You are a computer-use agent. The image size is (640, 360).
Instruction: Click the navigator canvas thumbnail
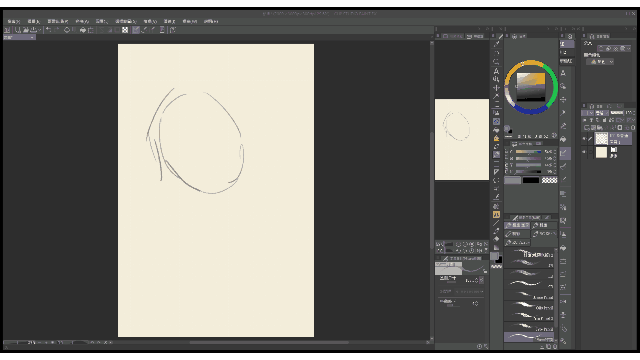[462, 139]
